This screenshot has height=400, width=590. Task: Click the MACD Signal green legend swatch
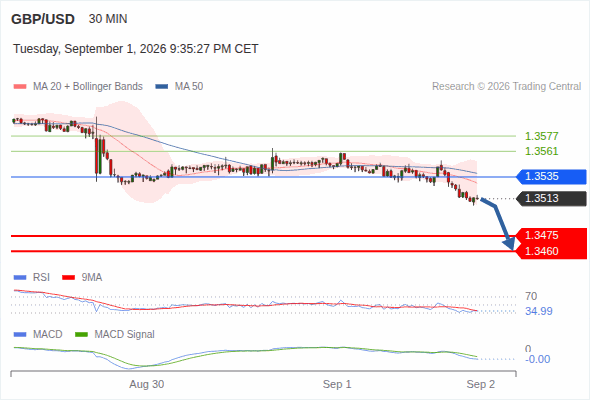pyautogui.click(x=81, y=335)
